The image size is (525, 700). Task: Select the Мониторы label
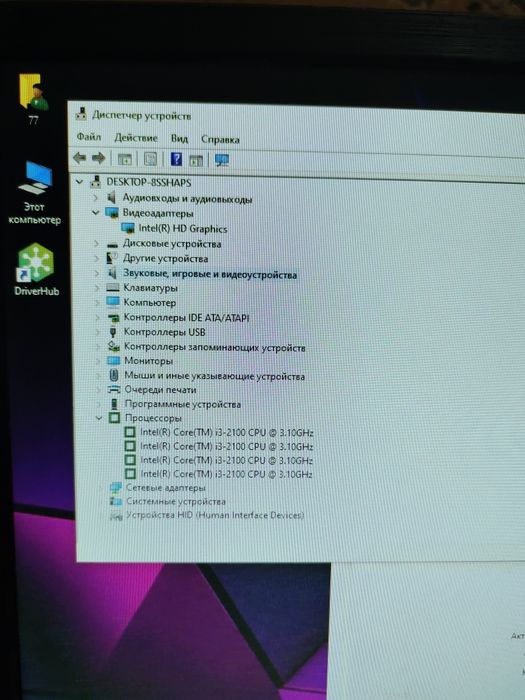tap(149, 360)
